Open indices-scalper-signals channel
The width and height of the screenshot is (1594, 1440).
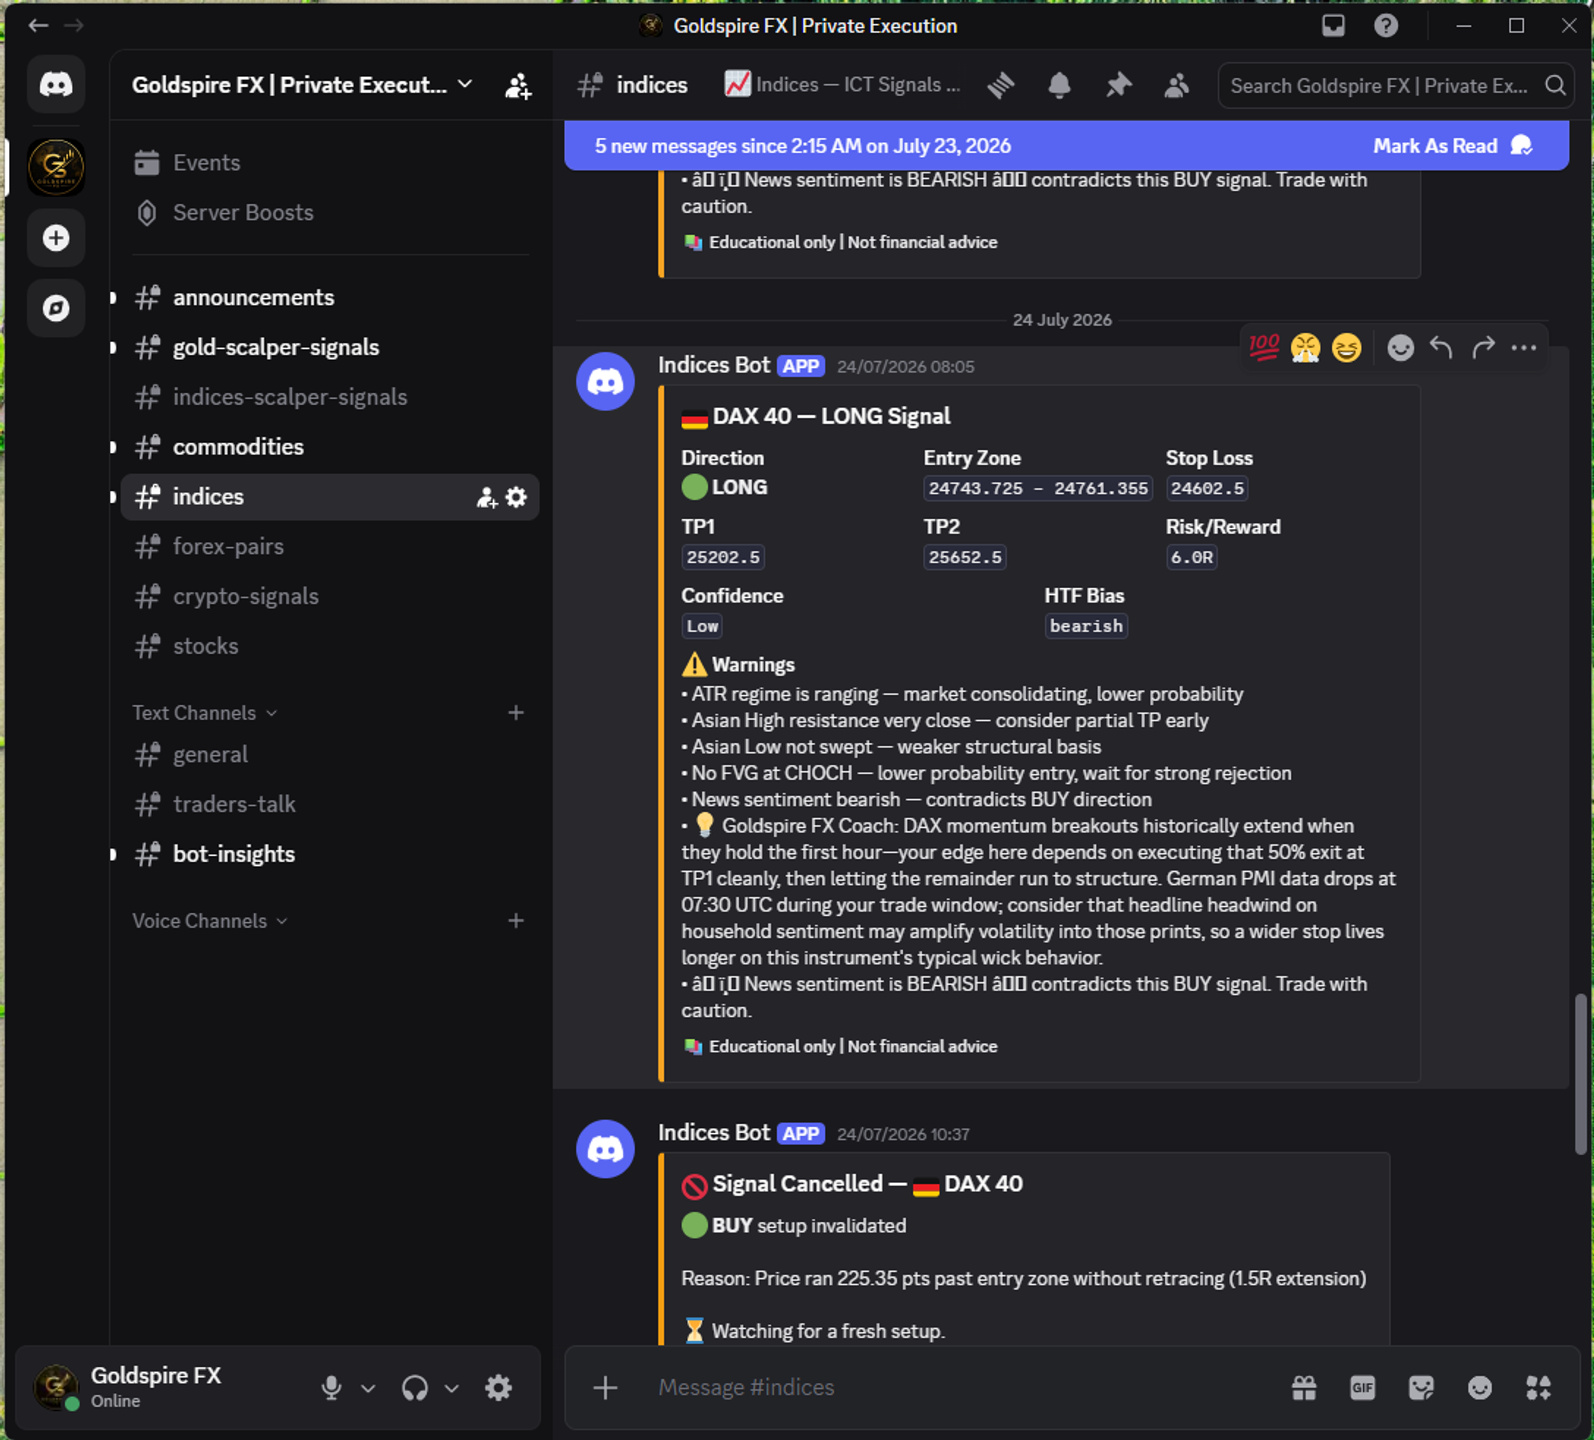(x=330, y=397)
